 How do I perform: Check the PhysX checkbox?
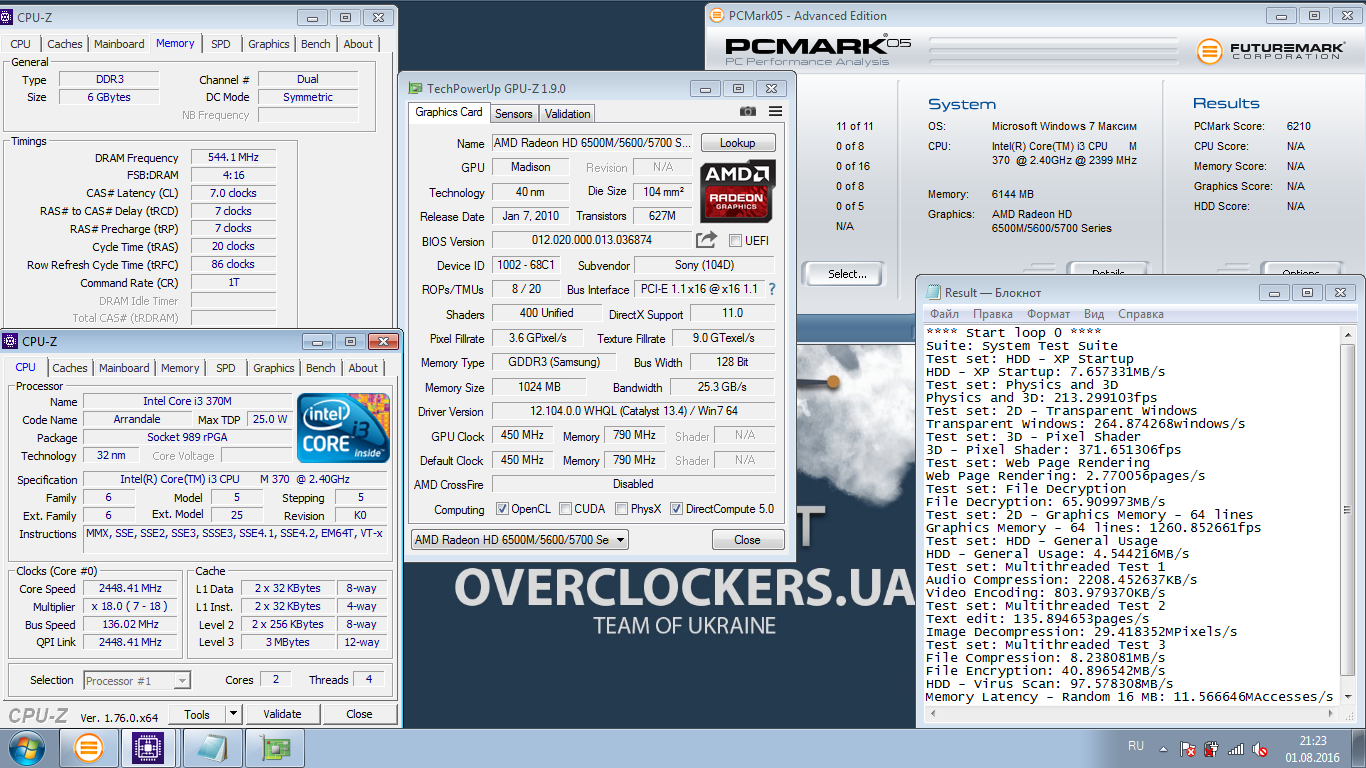coord(622,509)
